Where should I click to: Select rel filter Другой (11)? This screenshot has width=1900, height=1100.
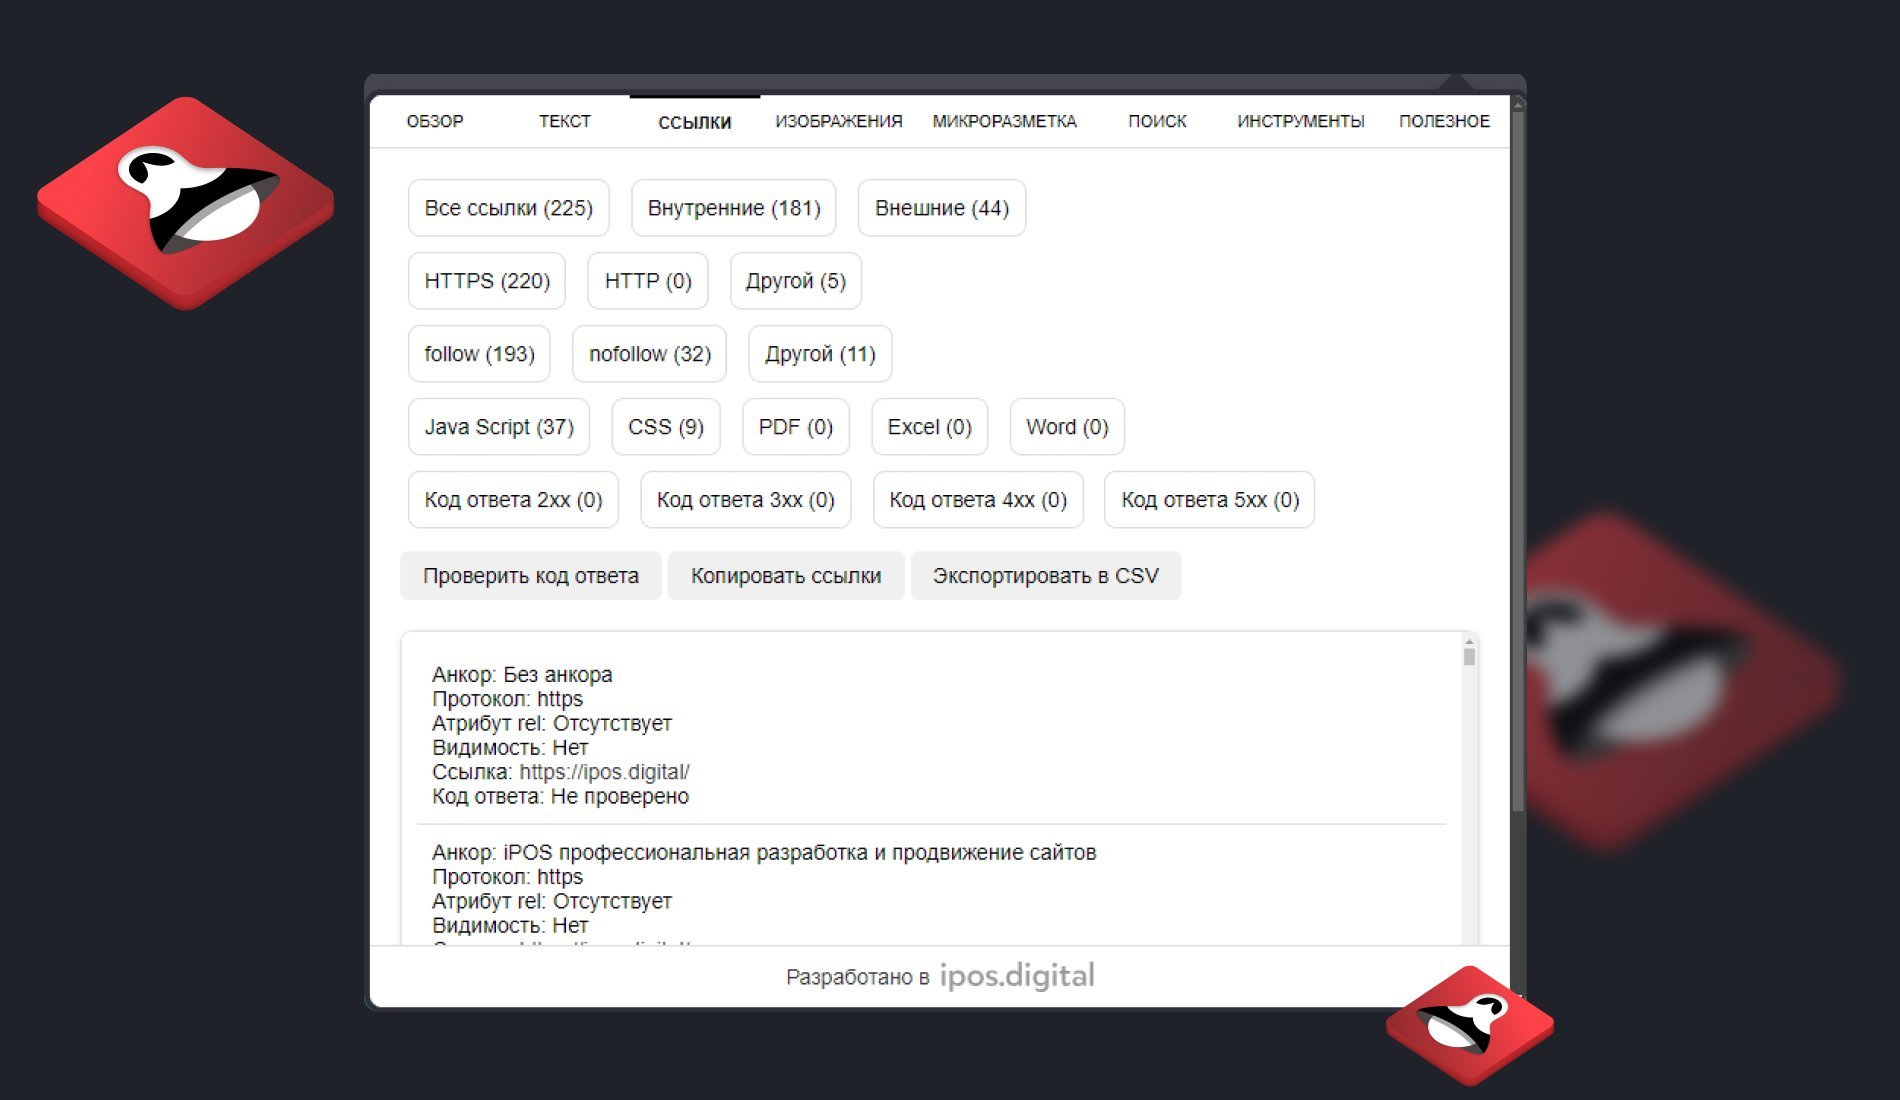click(820, 354)
